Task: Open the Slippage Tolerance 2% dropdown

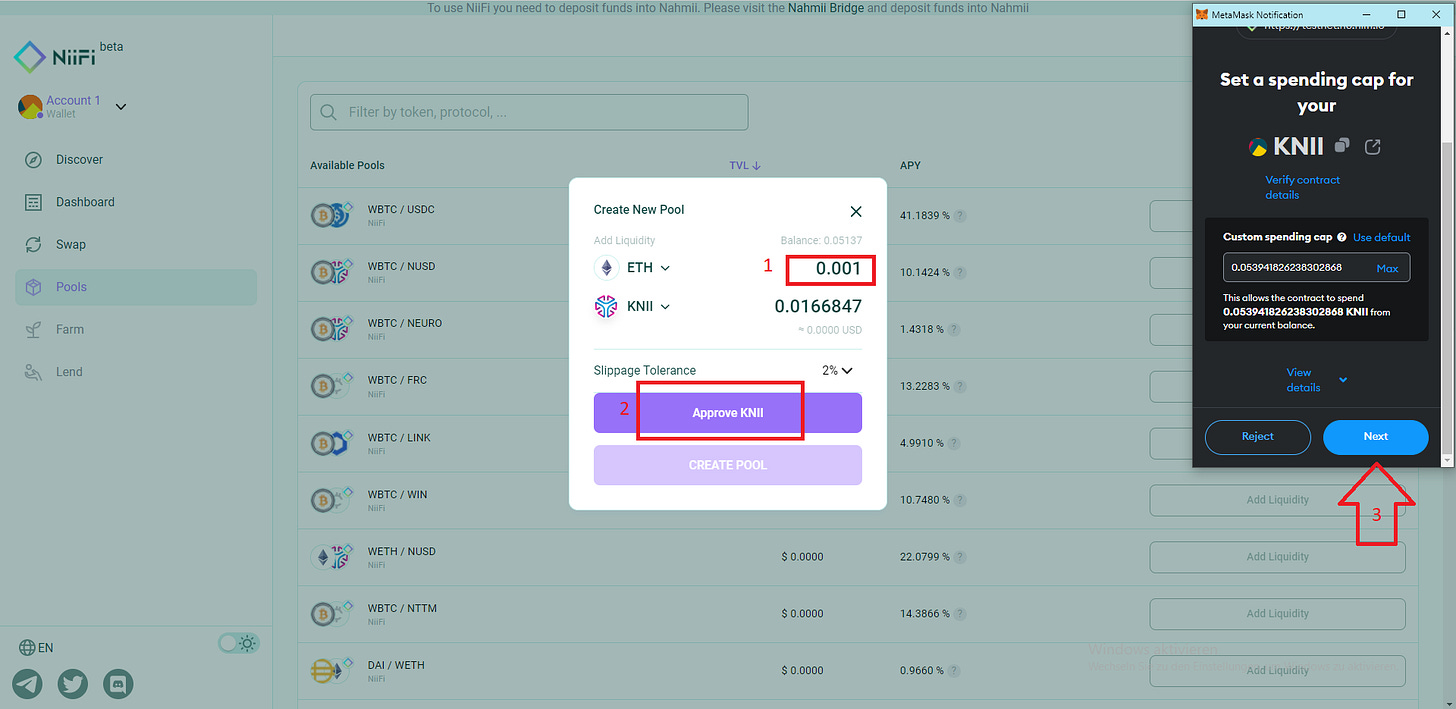Action: pyautogui.click(x=837, y=370)
